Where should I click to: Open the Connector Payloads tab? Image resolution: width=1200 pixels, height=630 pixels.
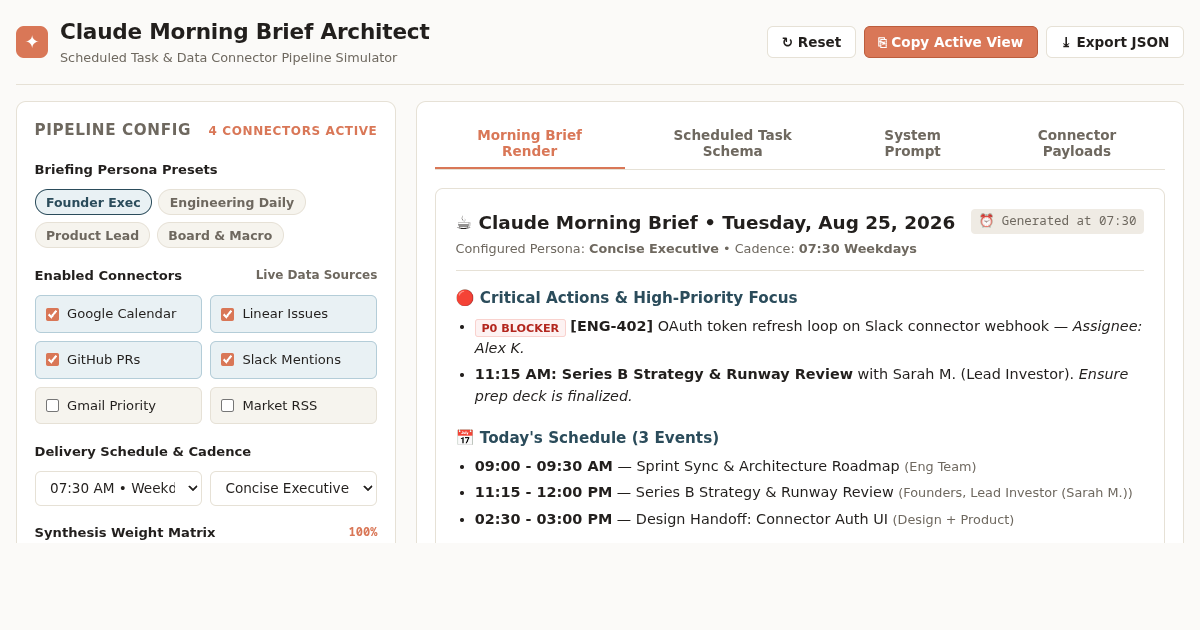(x=1077, y=144)
